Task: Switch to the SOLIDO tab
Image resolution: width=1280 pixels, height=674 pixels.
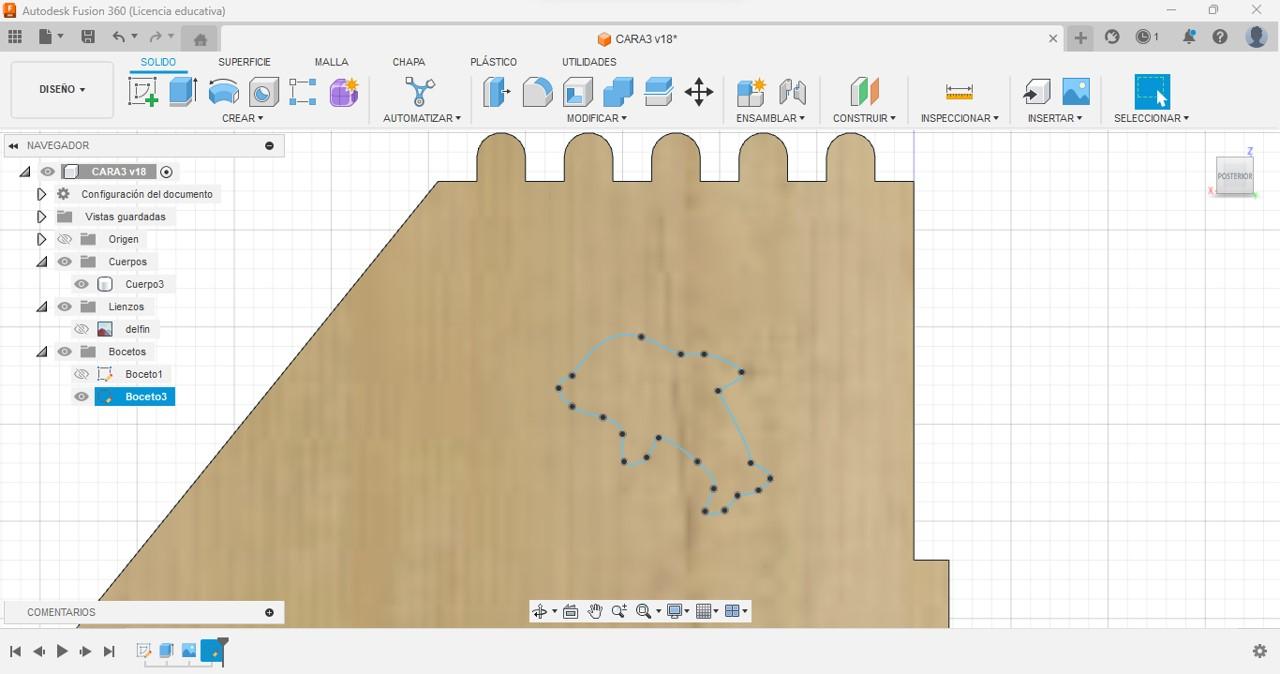Action: (158, 62)
